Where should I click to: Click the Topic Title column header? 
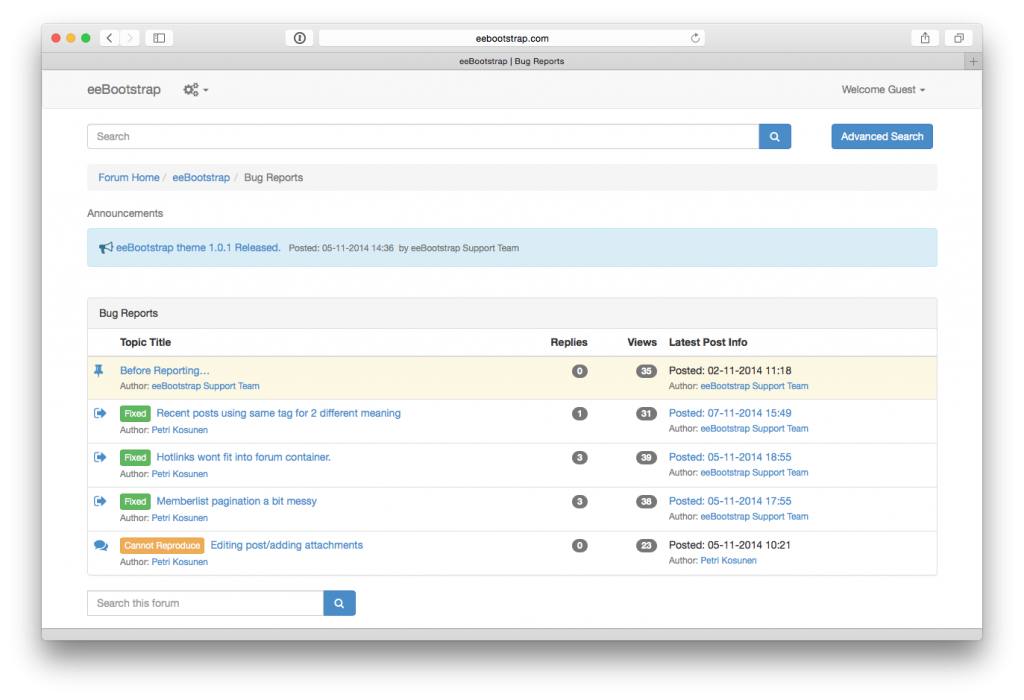click(145, 342)
